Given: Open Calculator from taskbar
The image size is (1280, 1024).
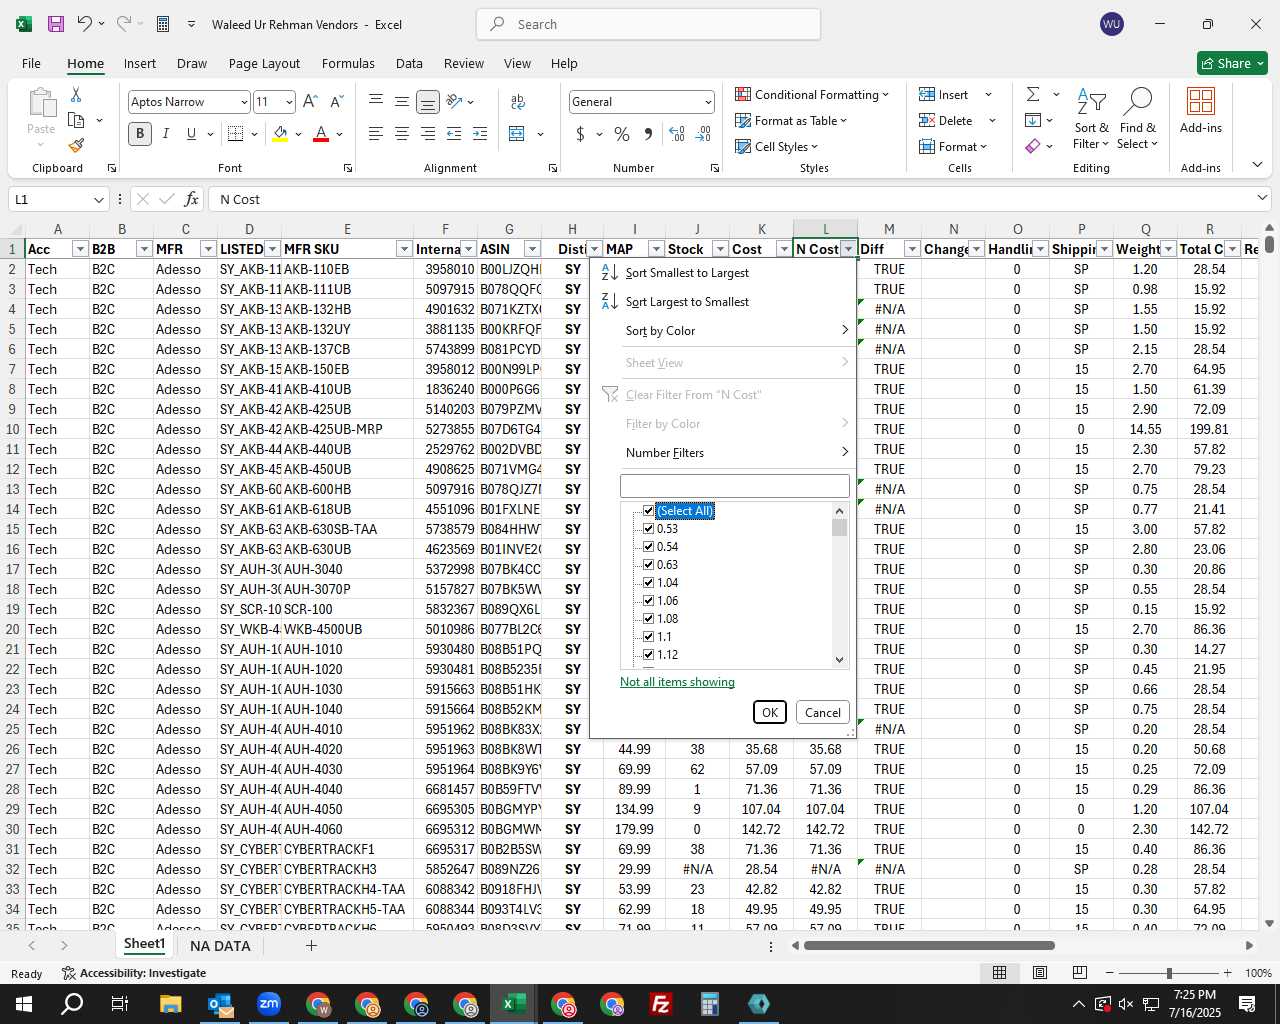Looking at the screenshot, I should 710,1004.
